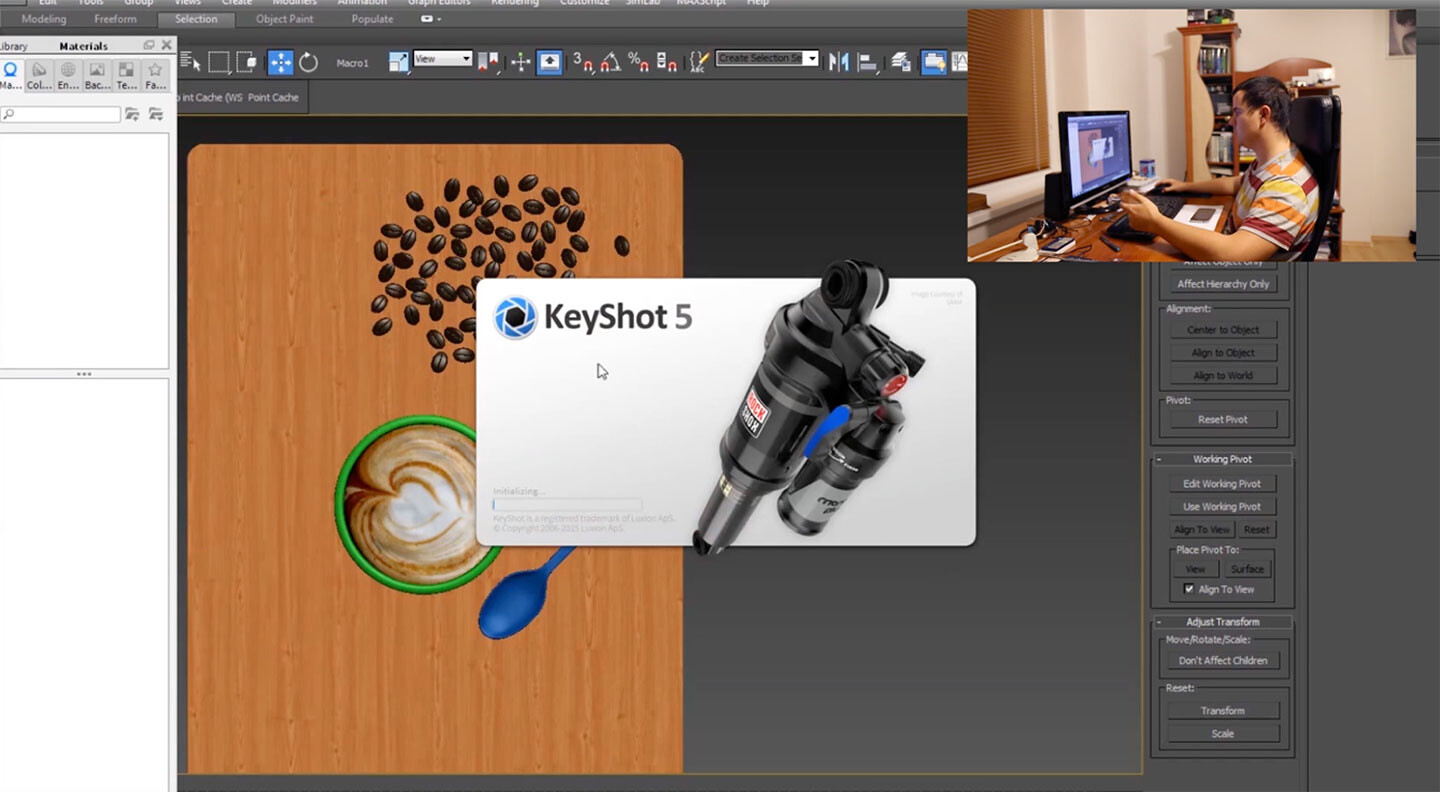Click Affect Hierarchy Only button
Screen dimensions: 1440x792
pyautogui.click(x=1223, y=284)
